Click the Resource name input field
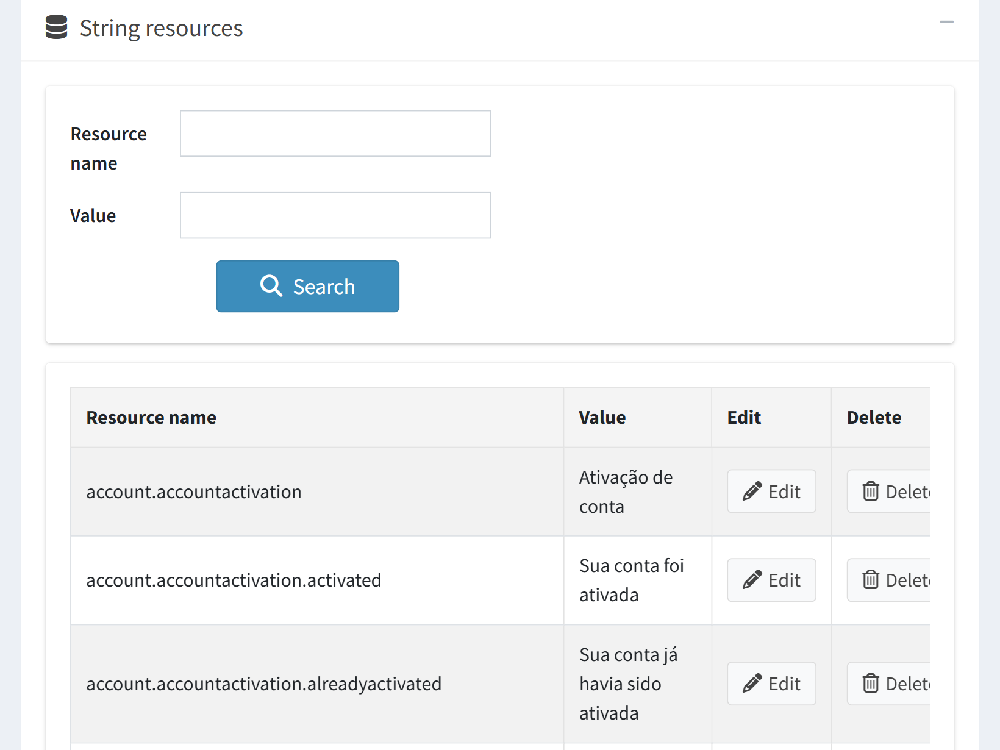1000x750 pixels. pos(335,133)
